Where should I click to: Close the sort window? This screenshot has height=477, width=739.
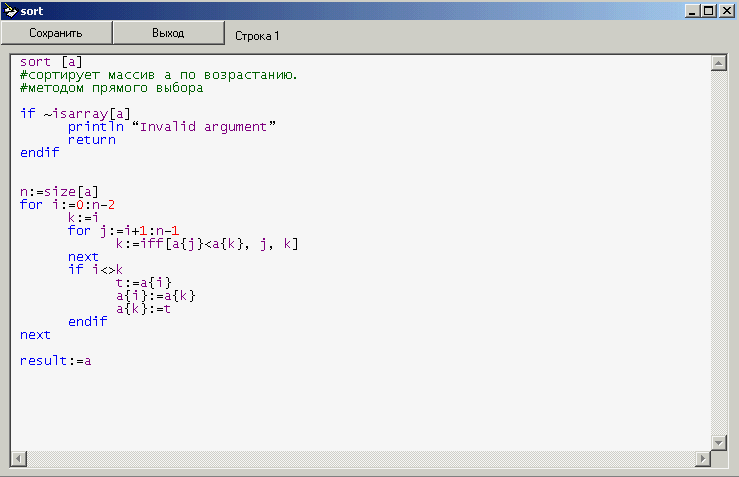(726, 11)
